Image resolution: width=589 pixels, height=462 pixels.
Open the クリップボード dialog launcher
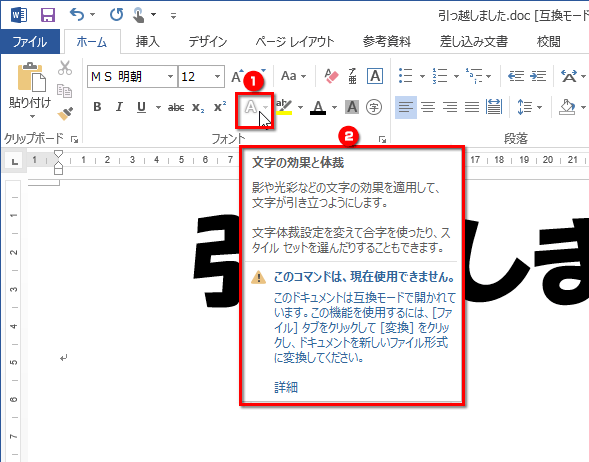coord(74,140)
